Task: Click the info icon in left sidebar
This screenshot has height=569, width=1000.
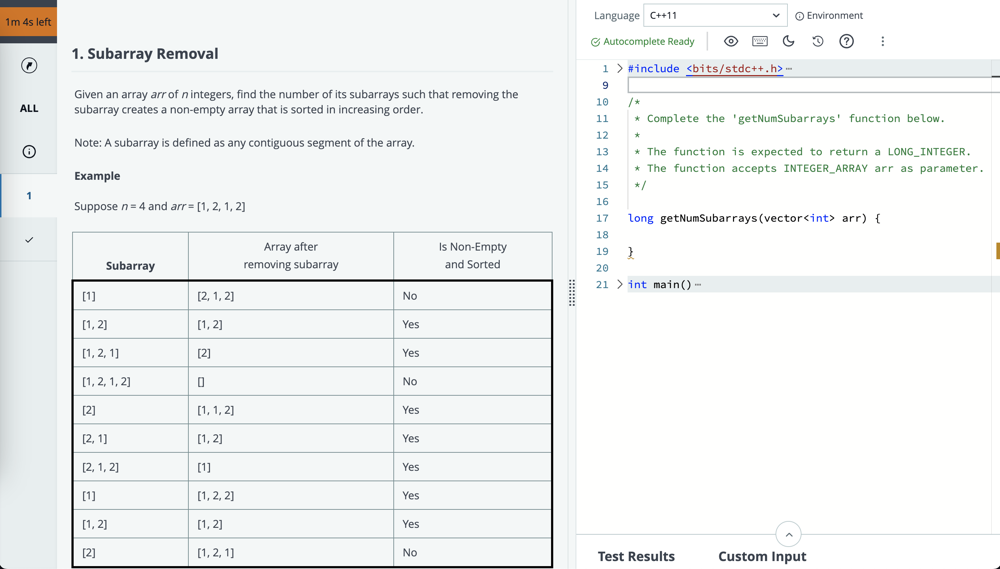Action: coord(29,152)
